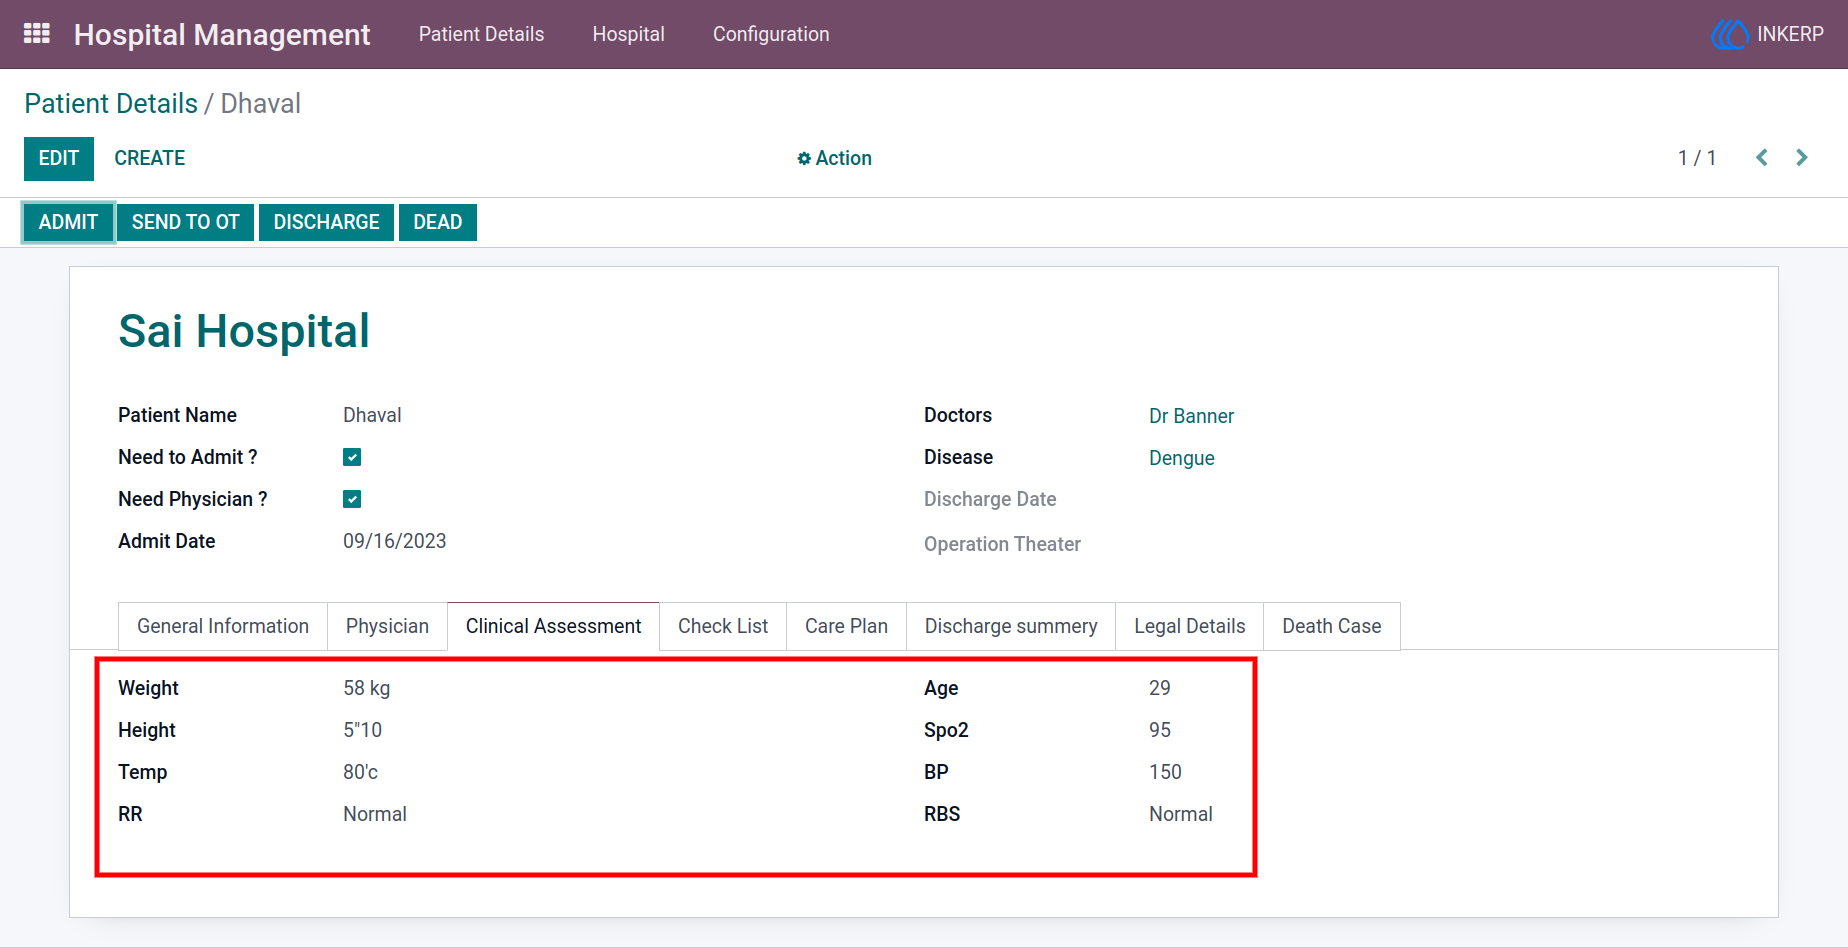This screenshot has height=948, width=1848.
Task: Switch to General Information tab
Action: [x=223, y=626]
